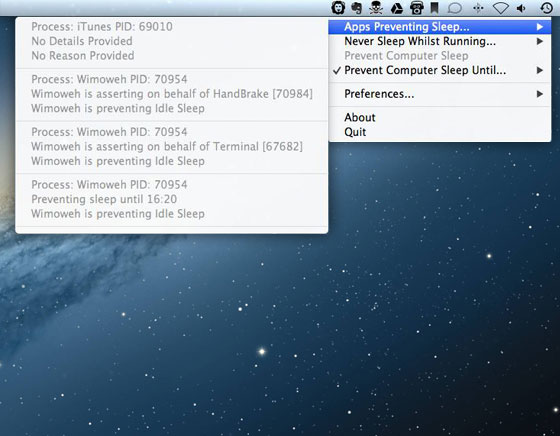The image size is (560, 436).
Task: Open the speech bubble Messages menu bar icon
Action: (455, 8)
